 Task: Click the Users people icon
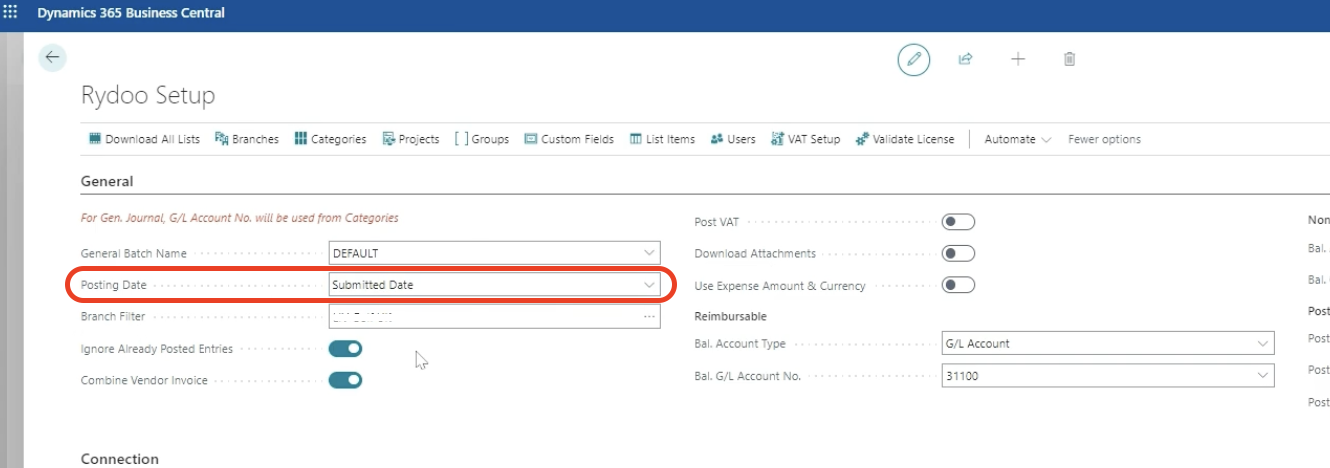716,139
